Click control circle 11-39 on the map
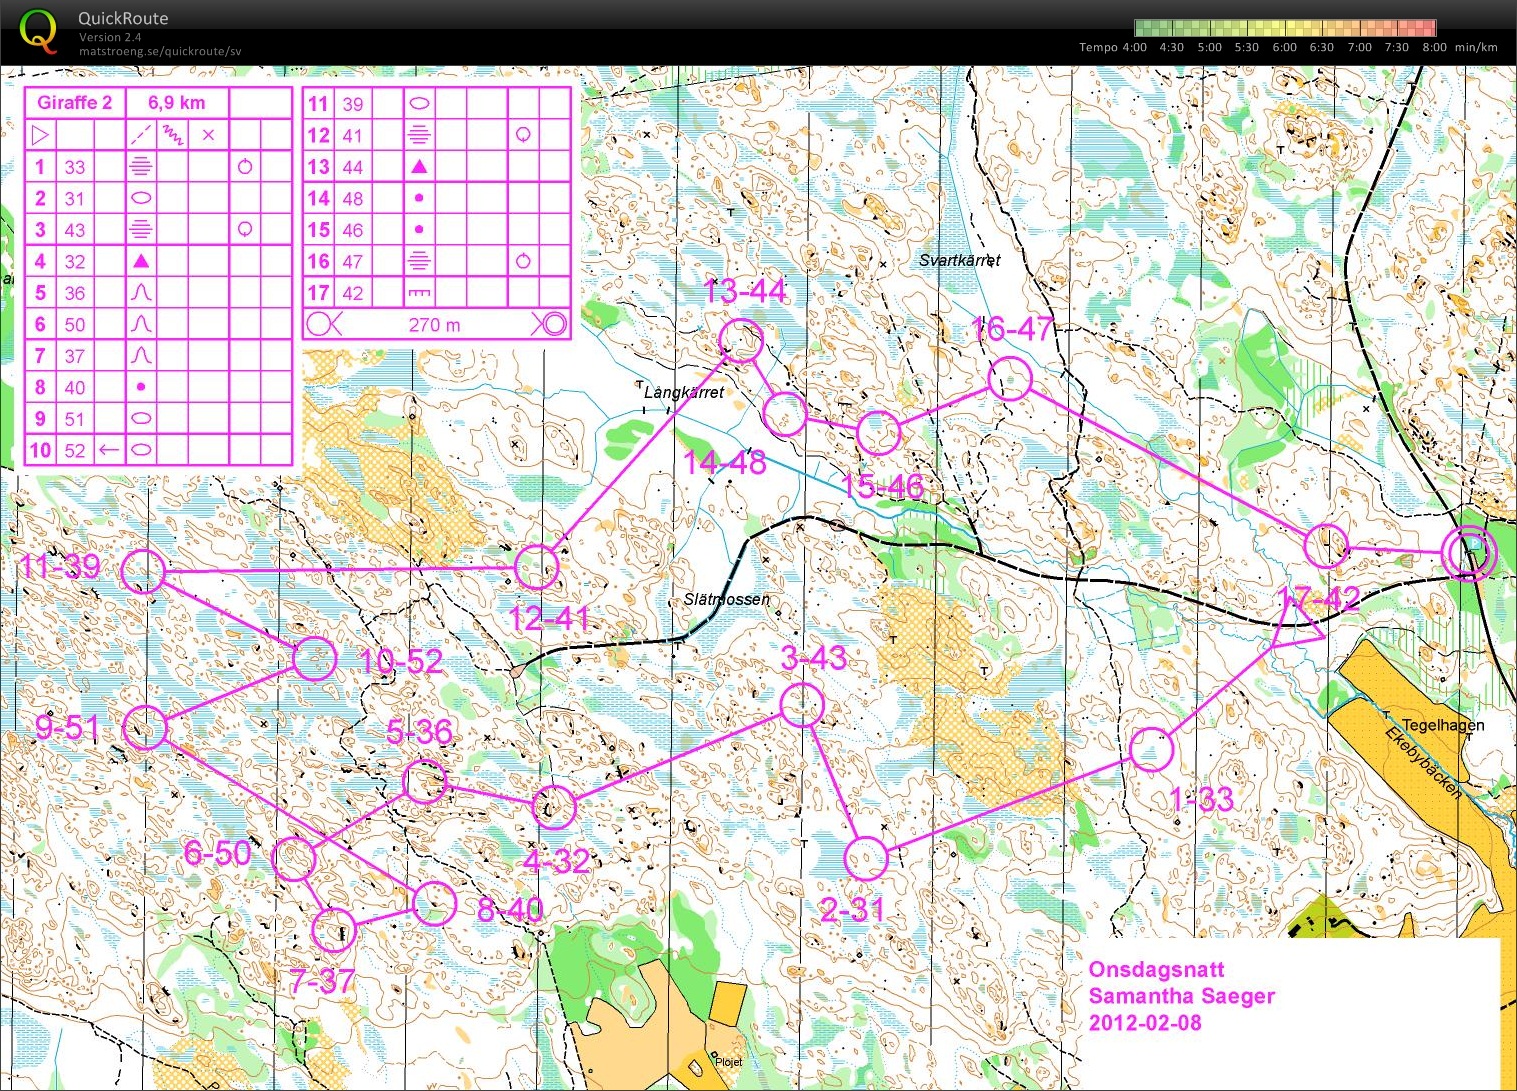 [x=143, y=571]
